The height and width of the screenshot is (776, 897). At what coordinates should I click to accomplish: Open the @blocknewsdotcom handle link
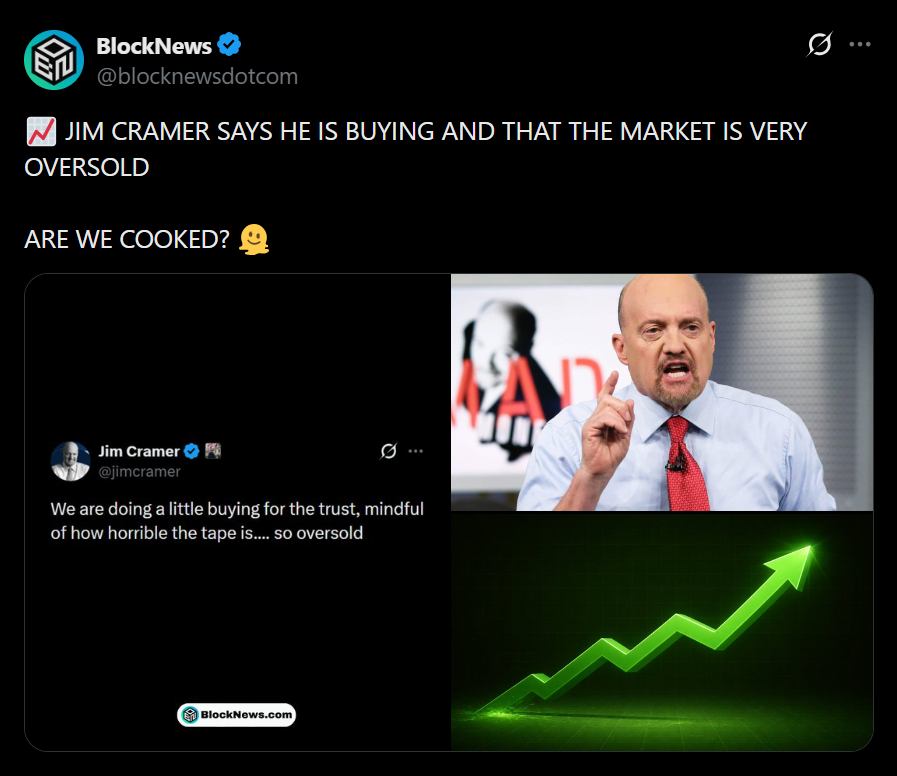(x=197, y=76)
